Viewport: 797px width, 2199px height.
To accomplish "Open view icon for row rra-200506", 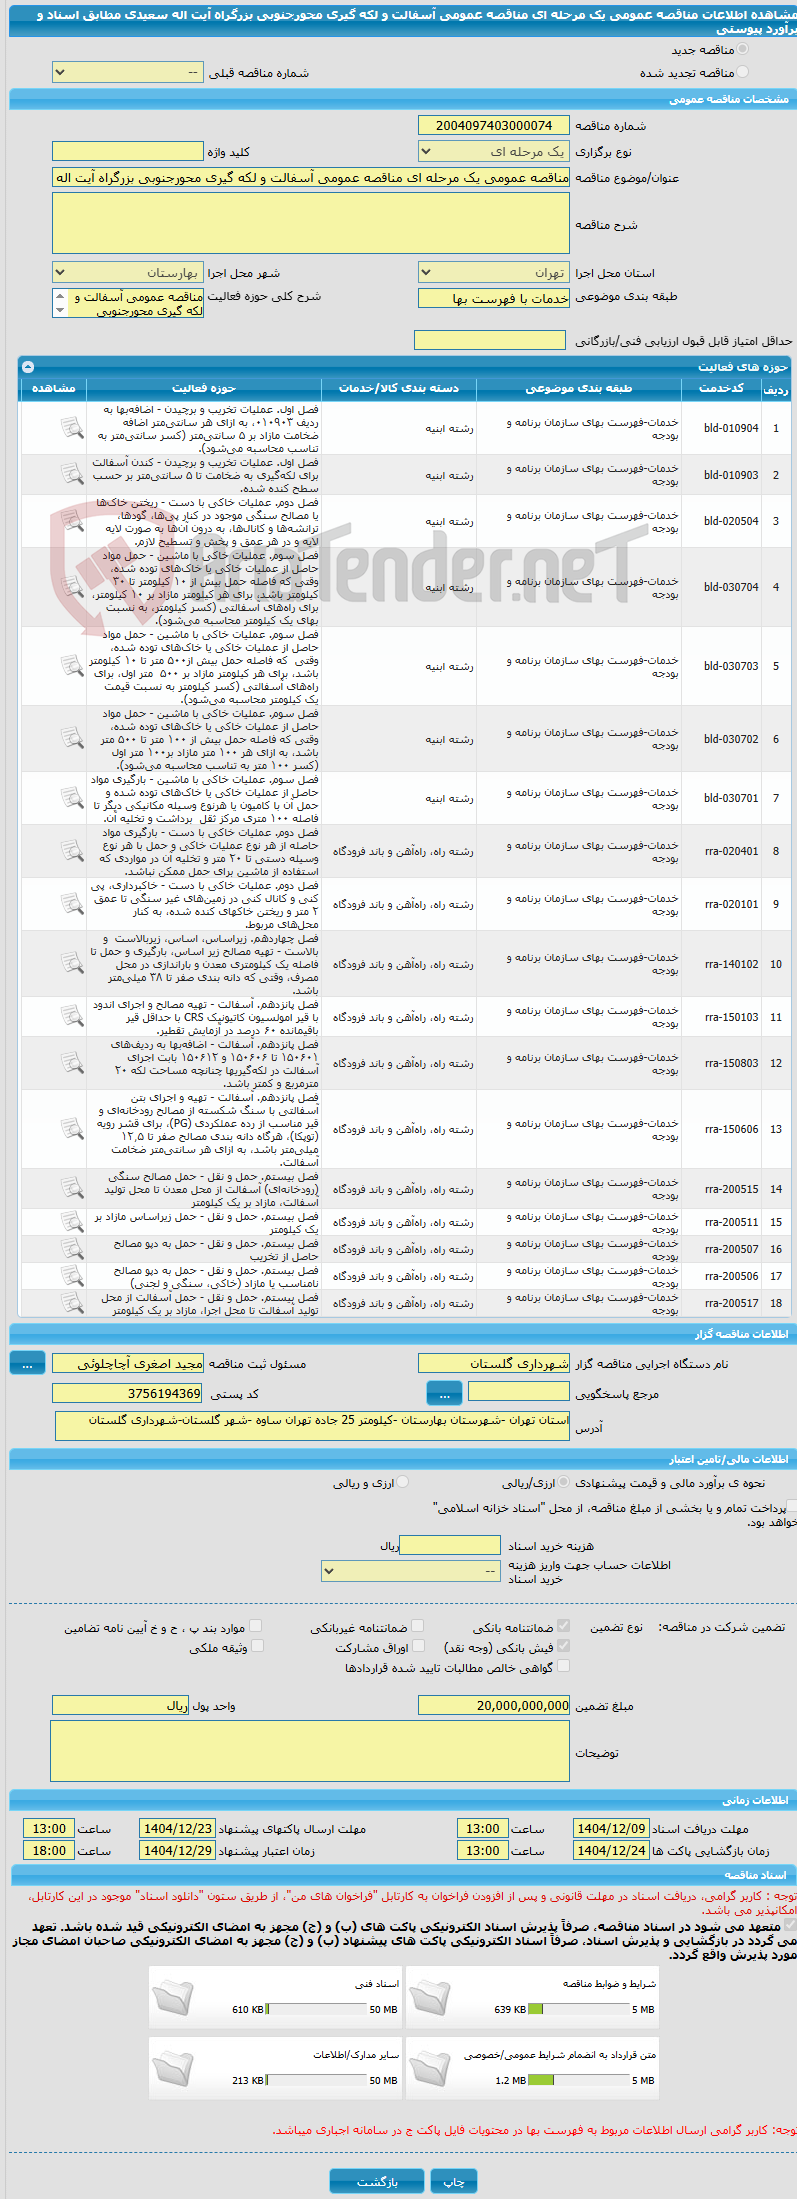I will pos(72,1276).
